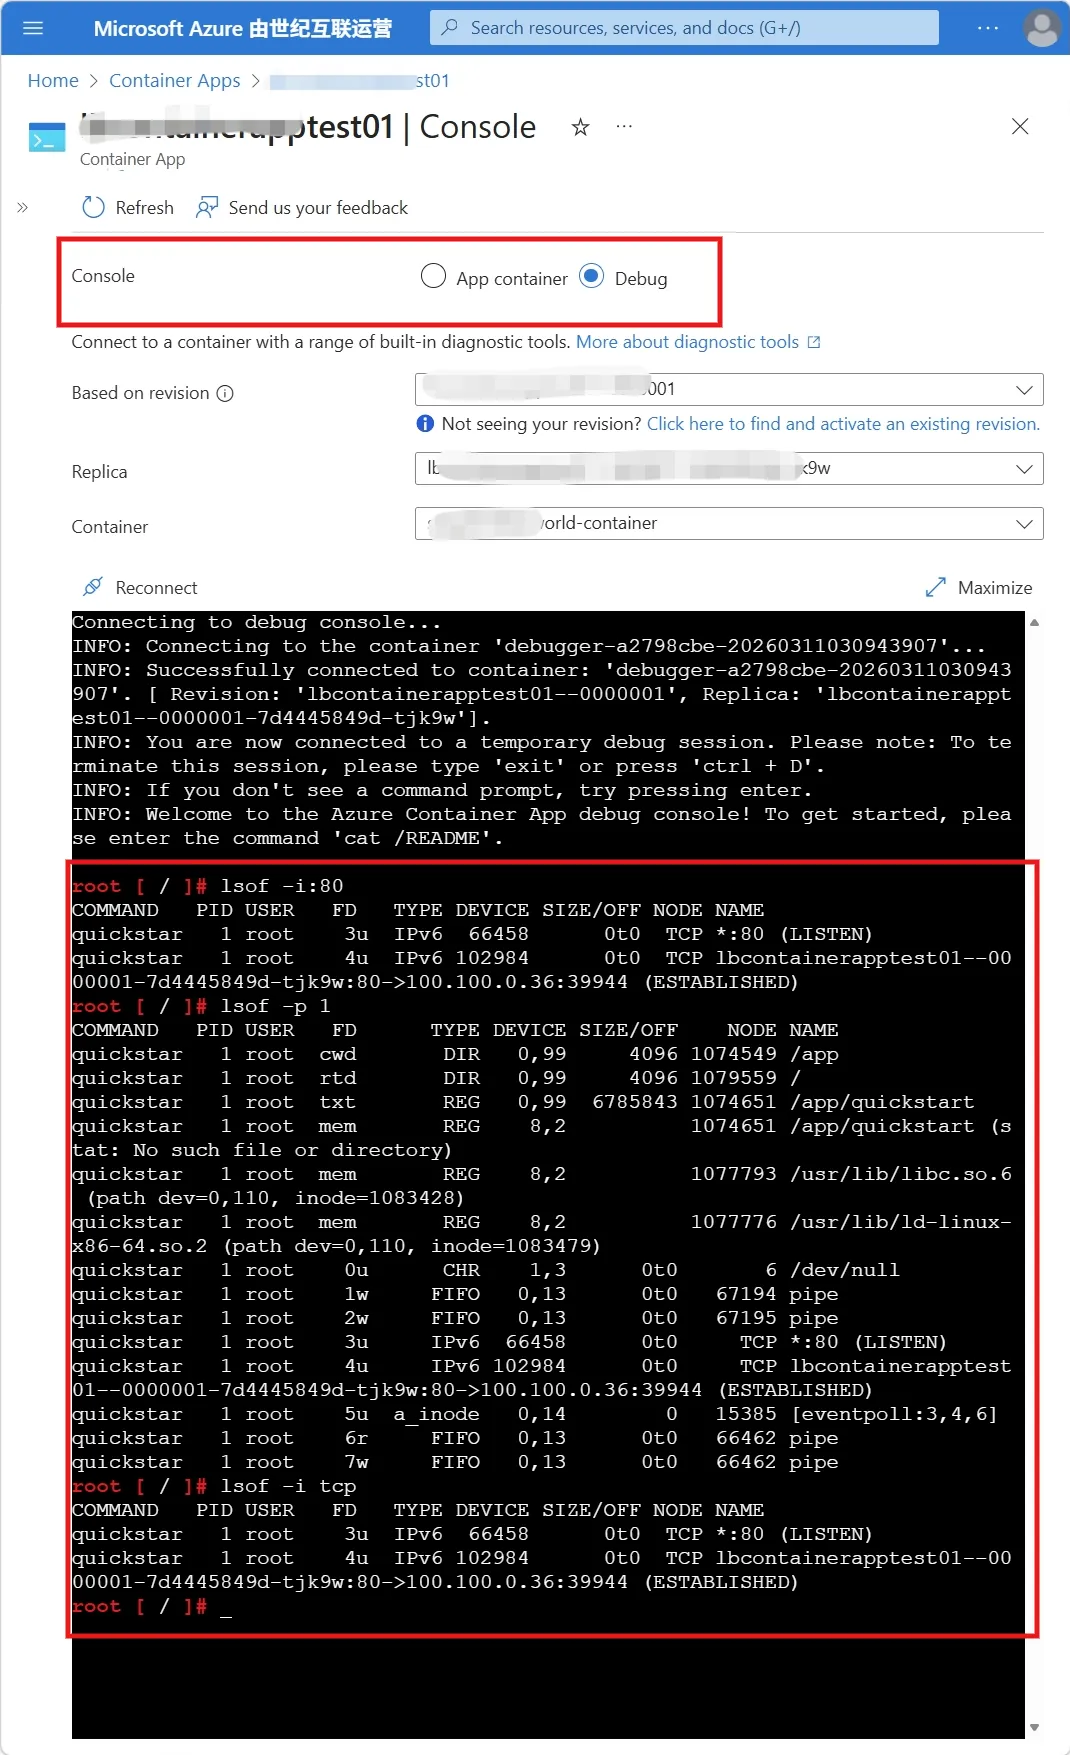The image size is (1070, 1755).
Task: Click 'Connecting to debug console...' line
Action: [256, 622]
